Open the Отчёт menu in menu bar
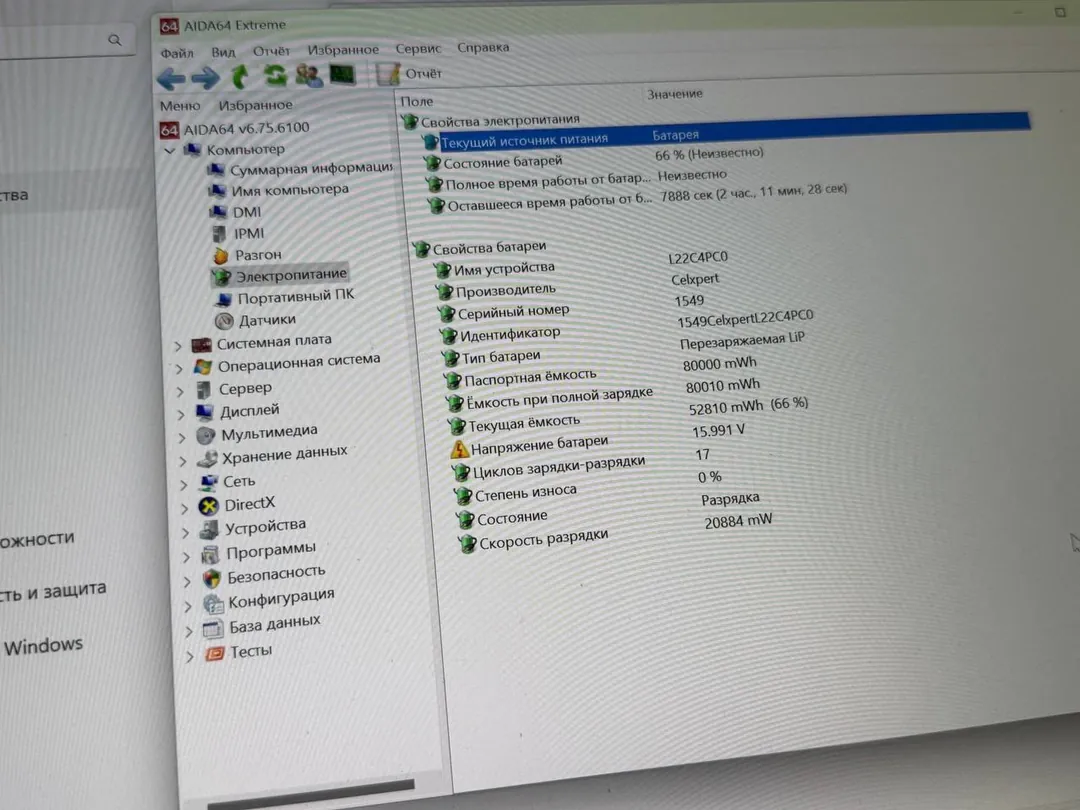The width and height of the screenshot is (1080, 810). pyautogui.click(x=271, y=51)
